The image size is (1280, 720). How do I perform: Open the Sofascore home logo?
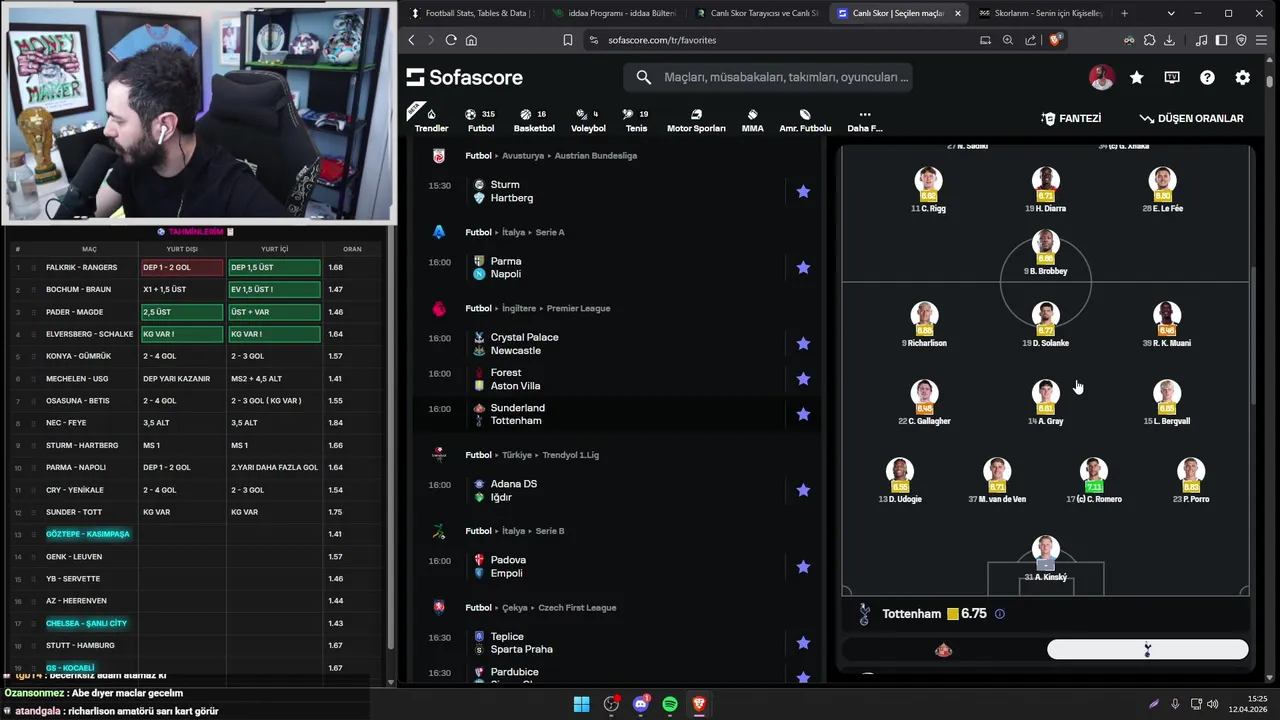[x=465, y=77]
